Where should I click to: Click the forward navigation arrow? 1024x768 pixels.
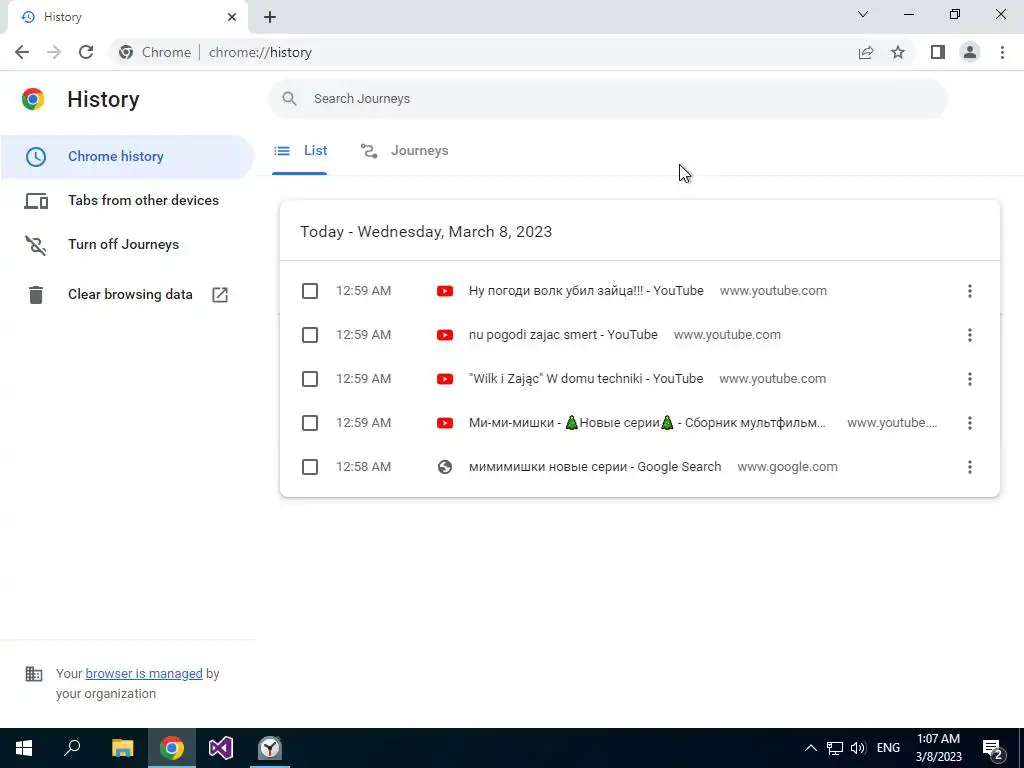point(54,52)
